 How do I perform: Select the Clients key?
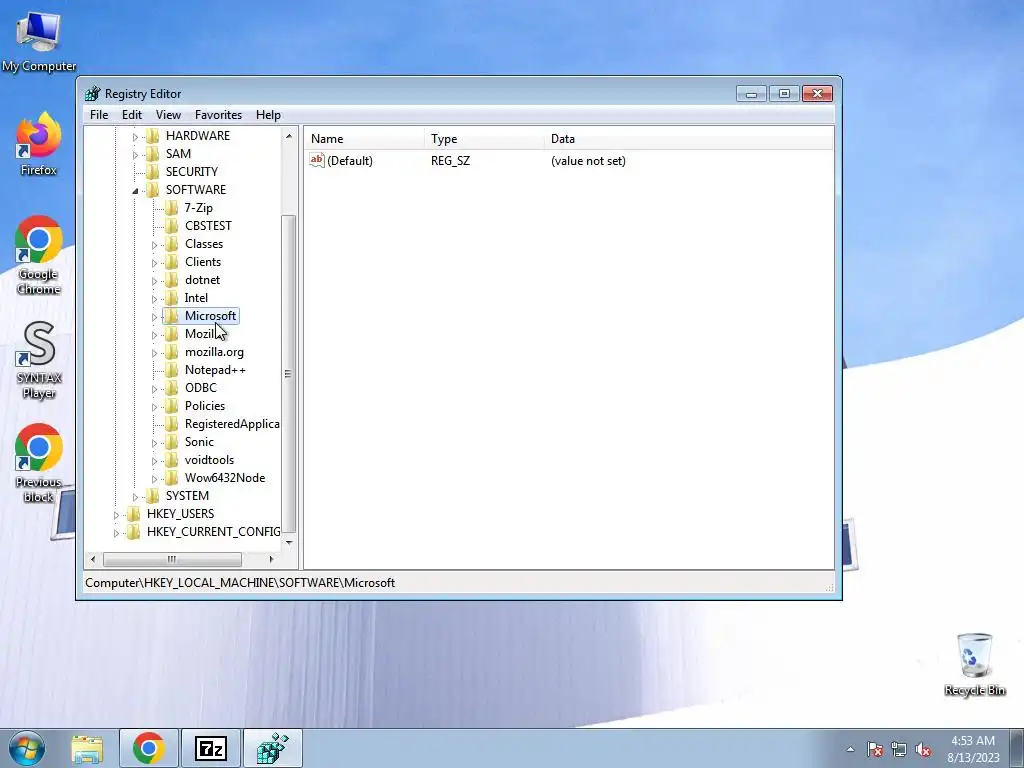coord(203,262)
